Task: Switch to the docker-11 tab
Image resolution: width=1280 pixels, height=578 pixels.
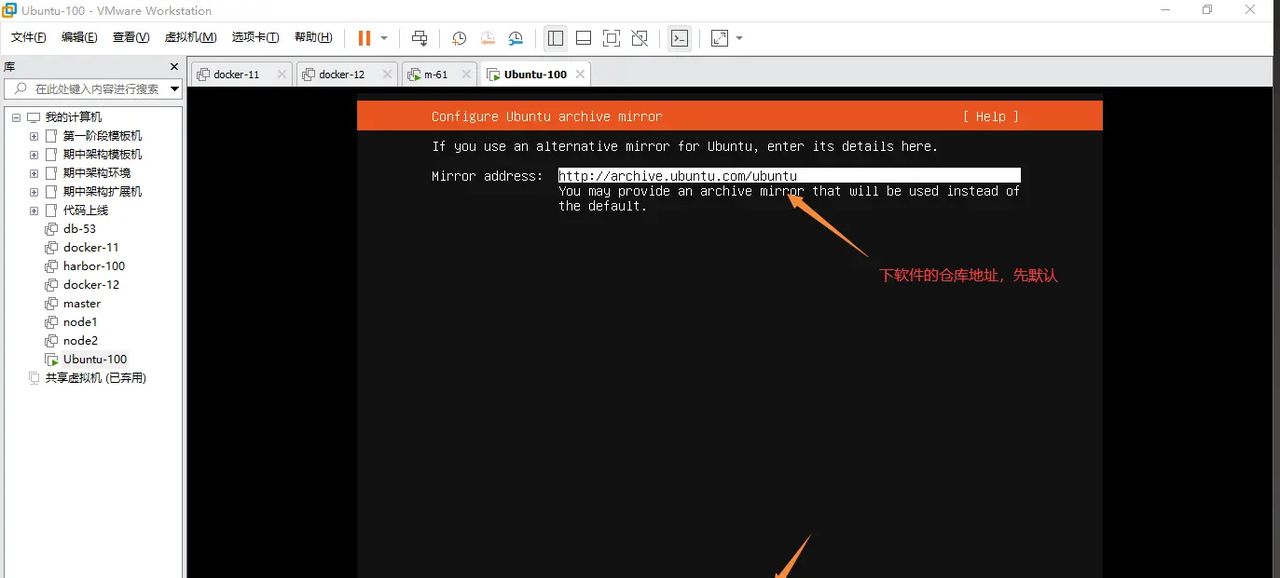Action: pyautogui.click(x=239, y=73)
